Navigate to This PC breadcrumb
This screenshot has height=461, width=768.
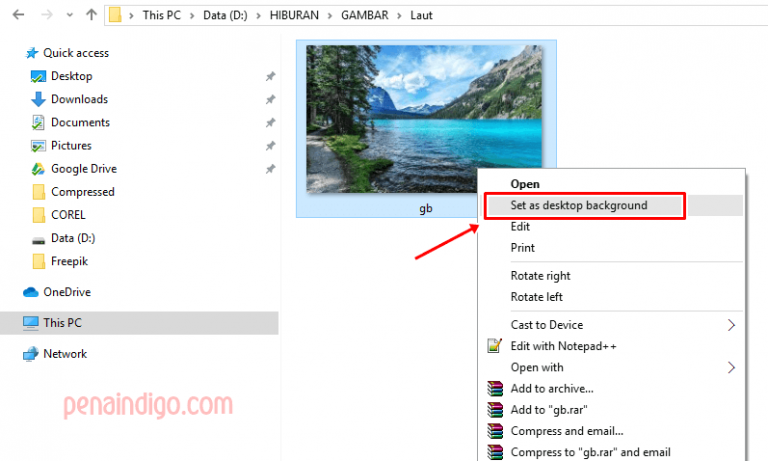162,15
